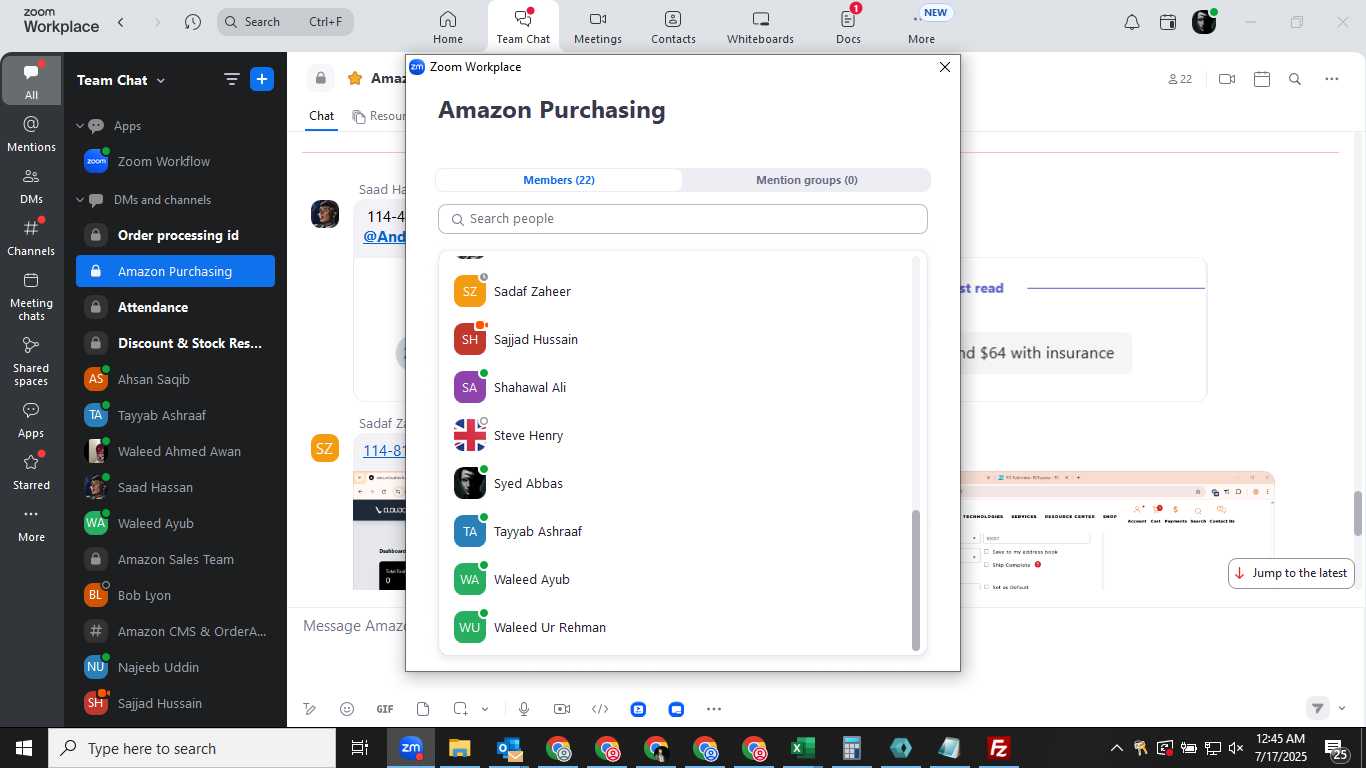Record a video message

pyautogui.click(x=562, y=709)
